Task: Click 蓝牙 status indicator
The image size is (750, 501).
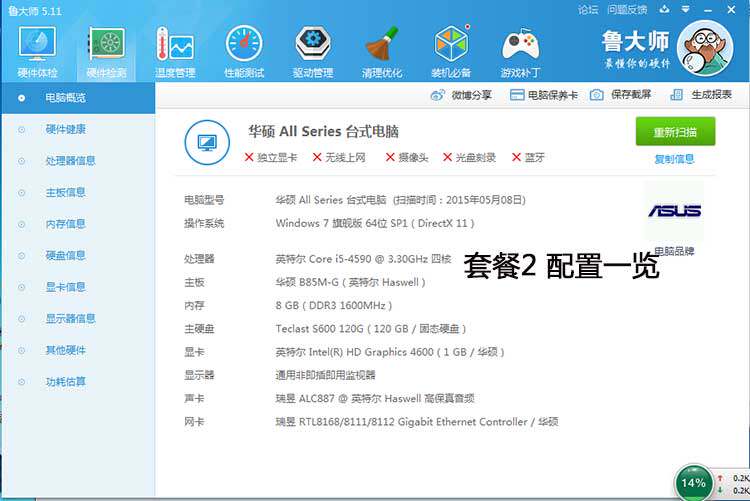Action: click(x=528, y=157)
